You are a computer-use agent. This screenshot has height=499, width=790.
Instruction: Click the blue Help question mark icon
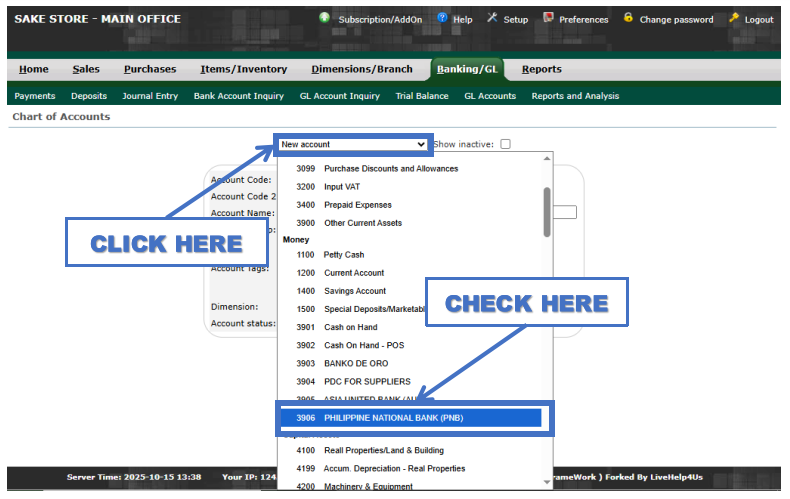click(x=442, y=18)
